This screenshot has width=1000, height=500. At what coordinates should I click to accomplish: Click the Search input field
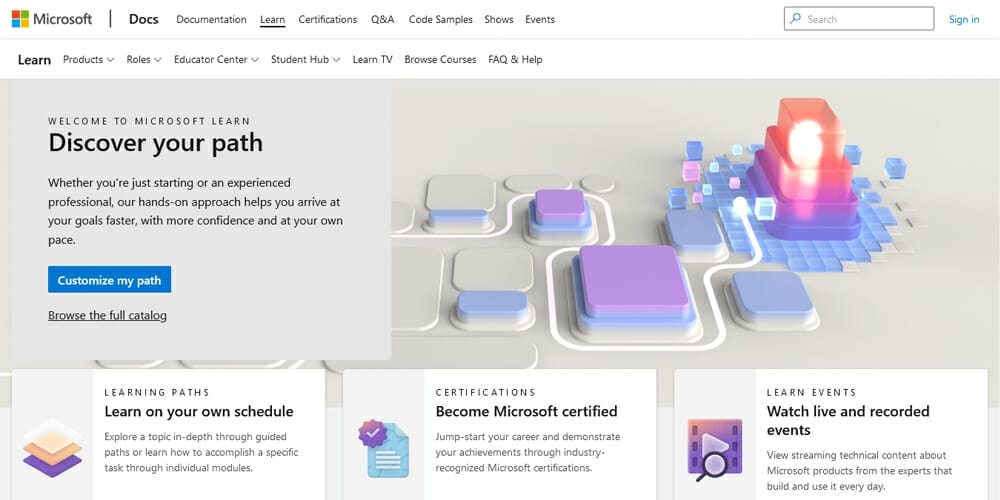(859, 19)
